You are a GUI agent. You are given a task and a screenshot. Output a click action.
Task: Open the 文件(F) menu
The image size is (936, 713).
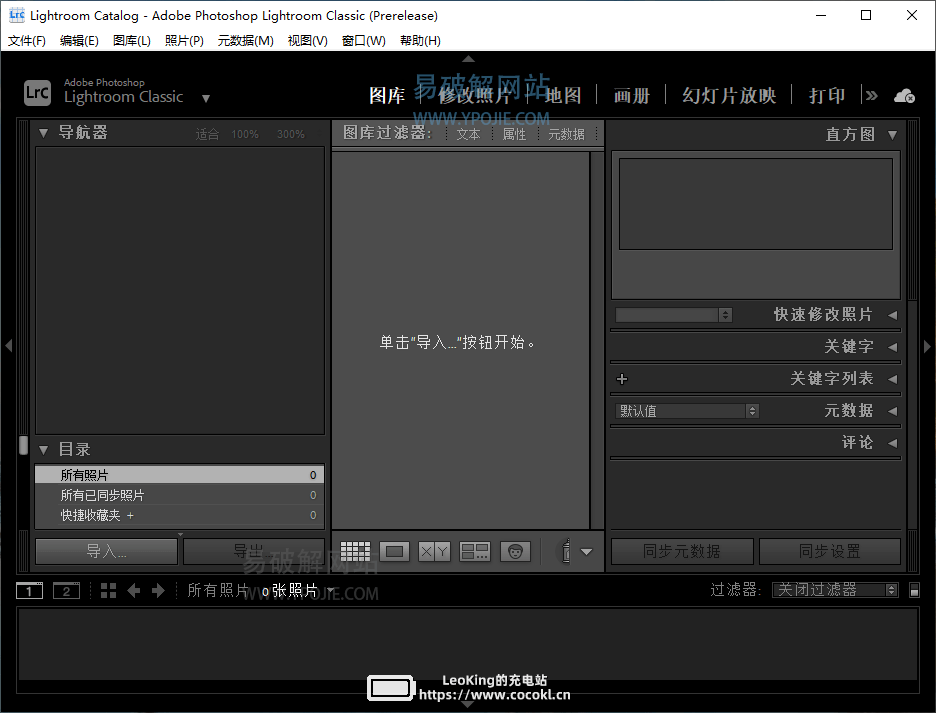(x=27, y=41)
